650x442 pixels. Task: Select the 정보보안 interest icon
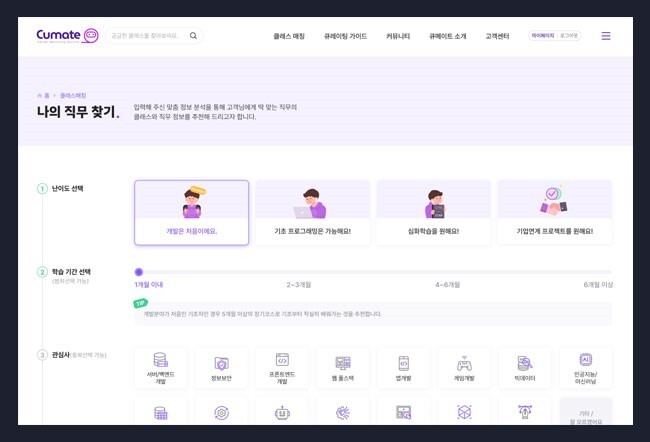point(221,364)
